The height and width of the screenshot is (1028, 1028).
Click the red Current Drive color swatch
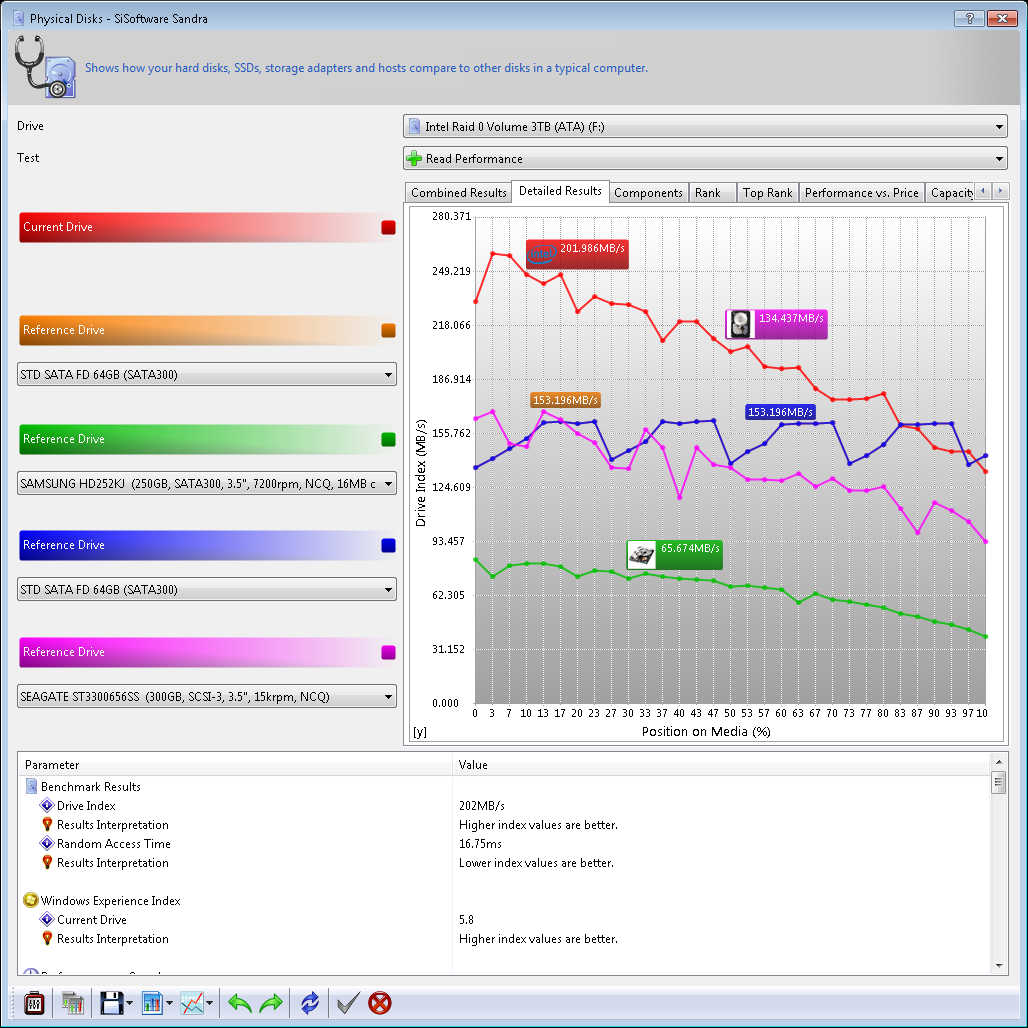(388, 227)
